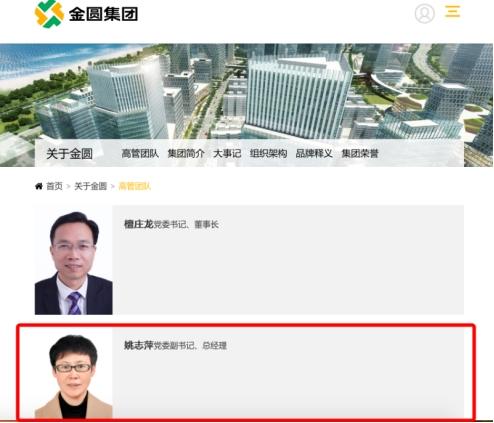Open the 高管团队 tab
This screenshot has width=494, height=423.
point(140,153)
